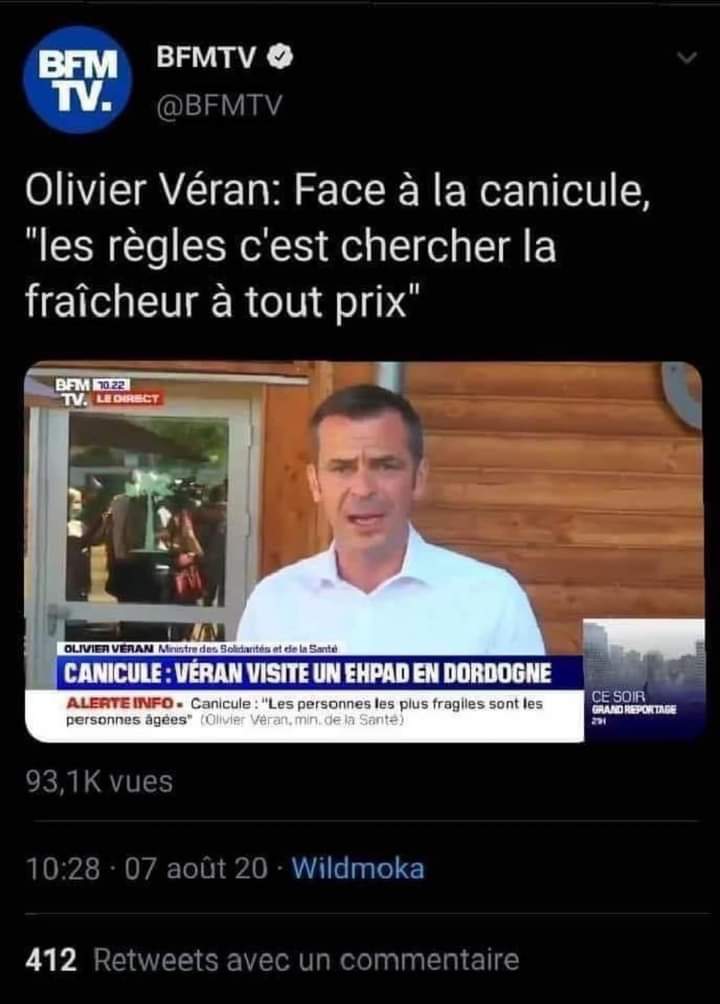Click the 10.22 clock in the video overlay
Viewport: 720px width, 1004px height.
click(112, 385)
